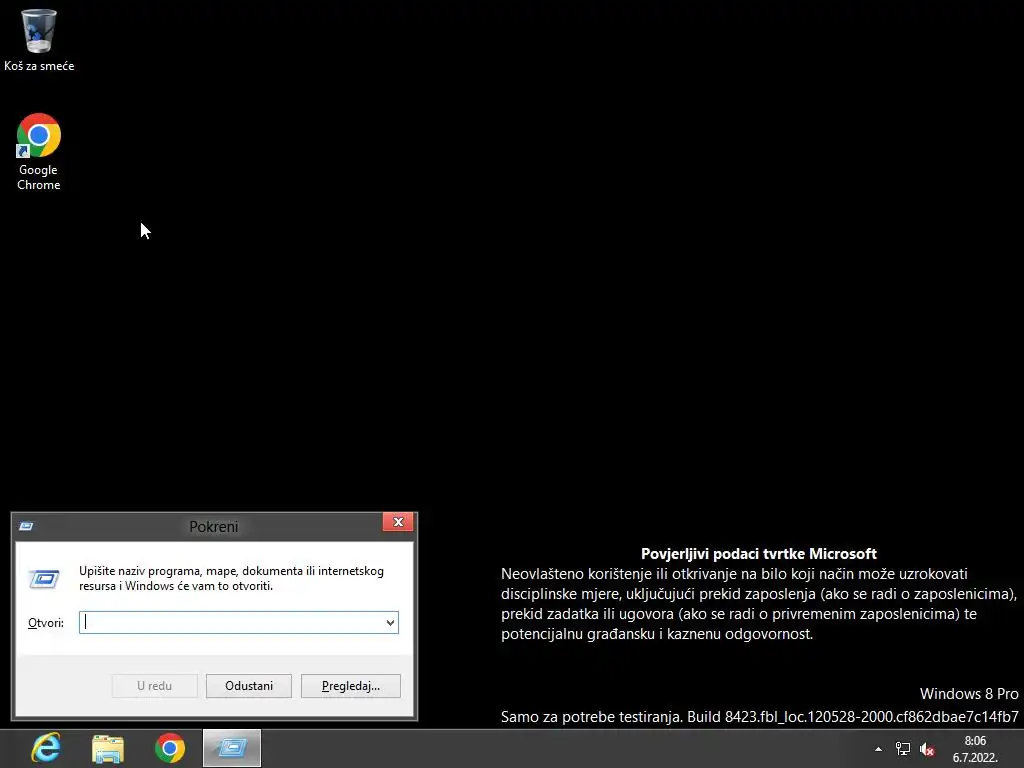The image size is (1024, 768).
Task: Show hidden tray icons arrow
Action: pos(878,749)
